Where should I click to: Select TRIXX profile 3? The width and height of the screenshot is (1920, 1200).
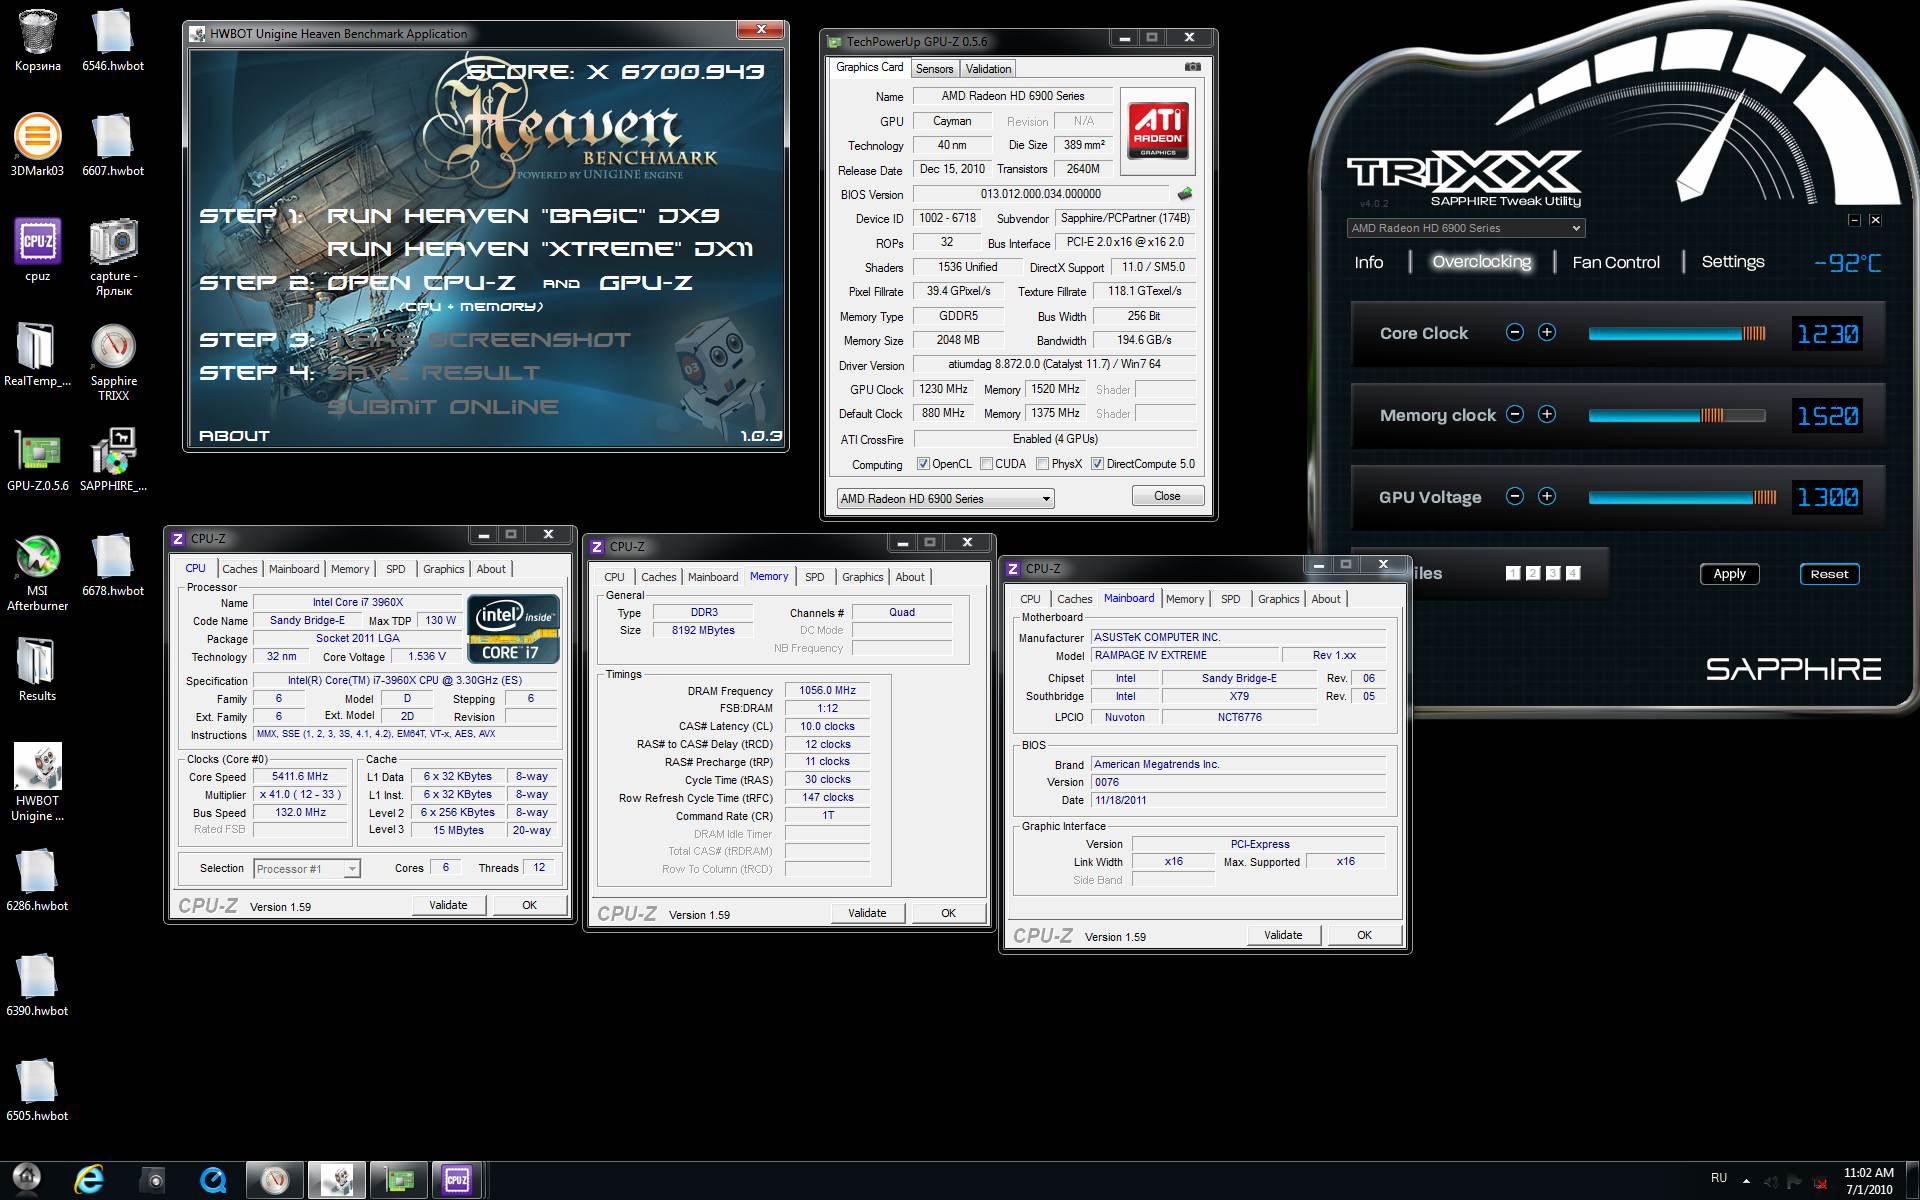(x=1552, y=573)
